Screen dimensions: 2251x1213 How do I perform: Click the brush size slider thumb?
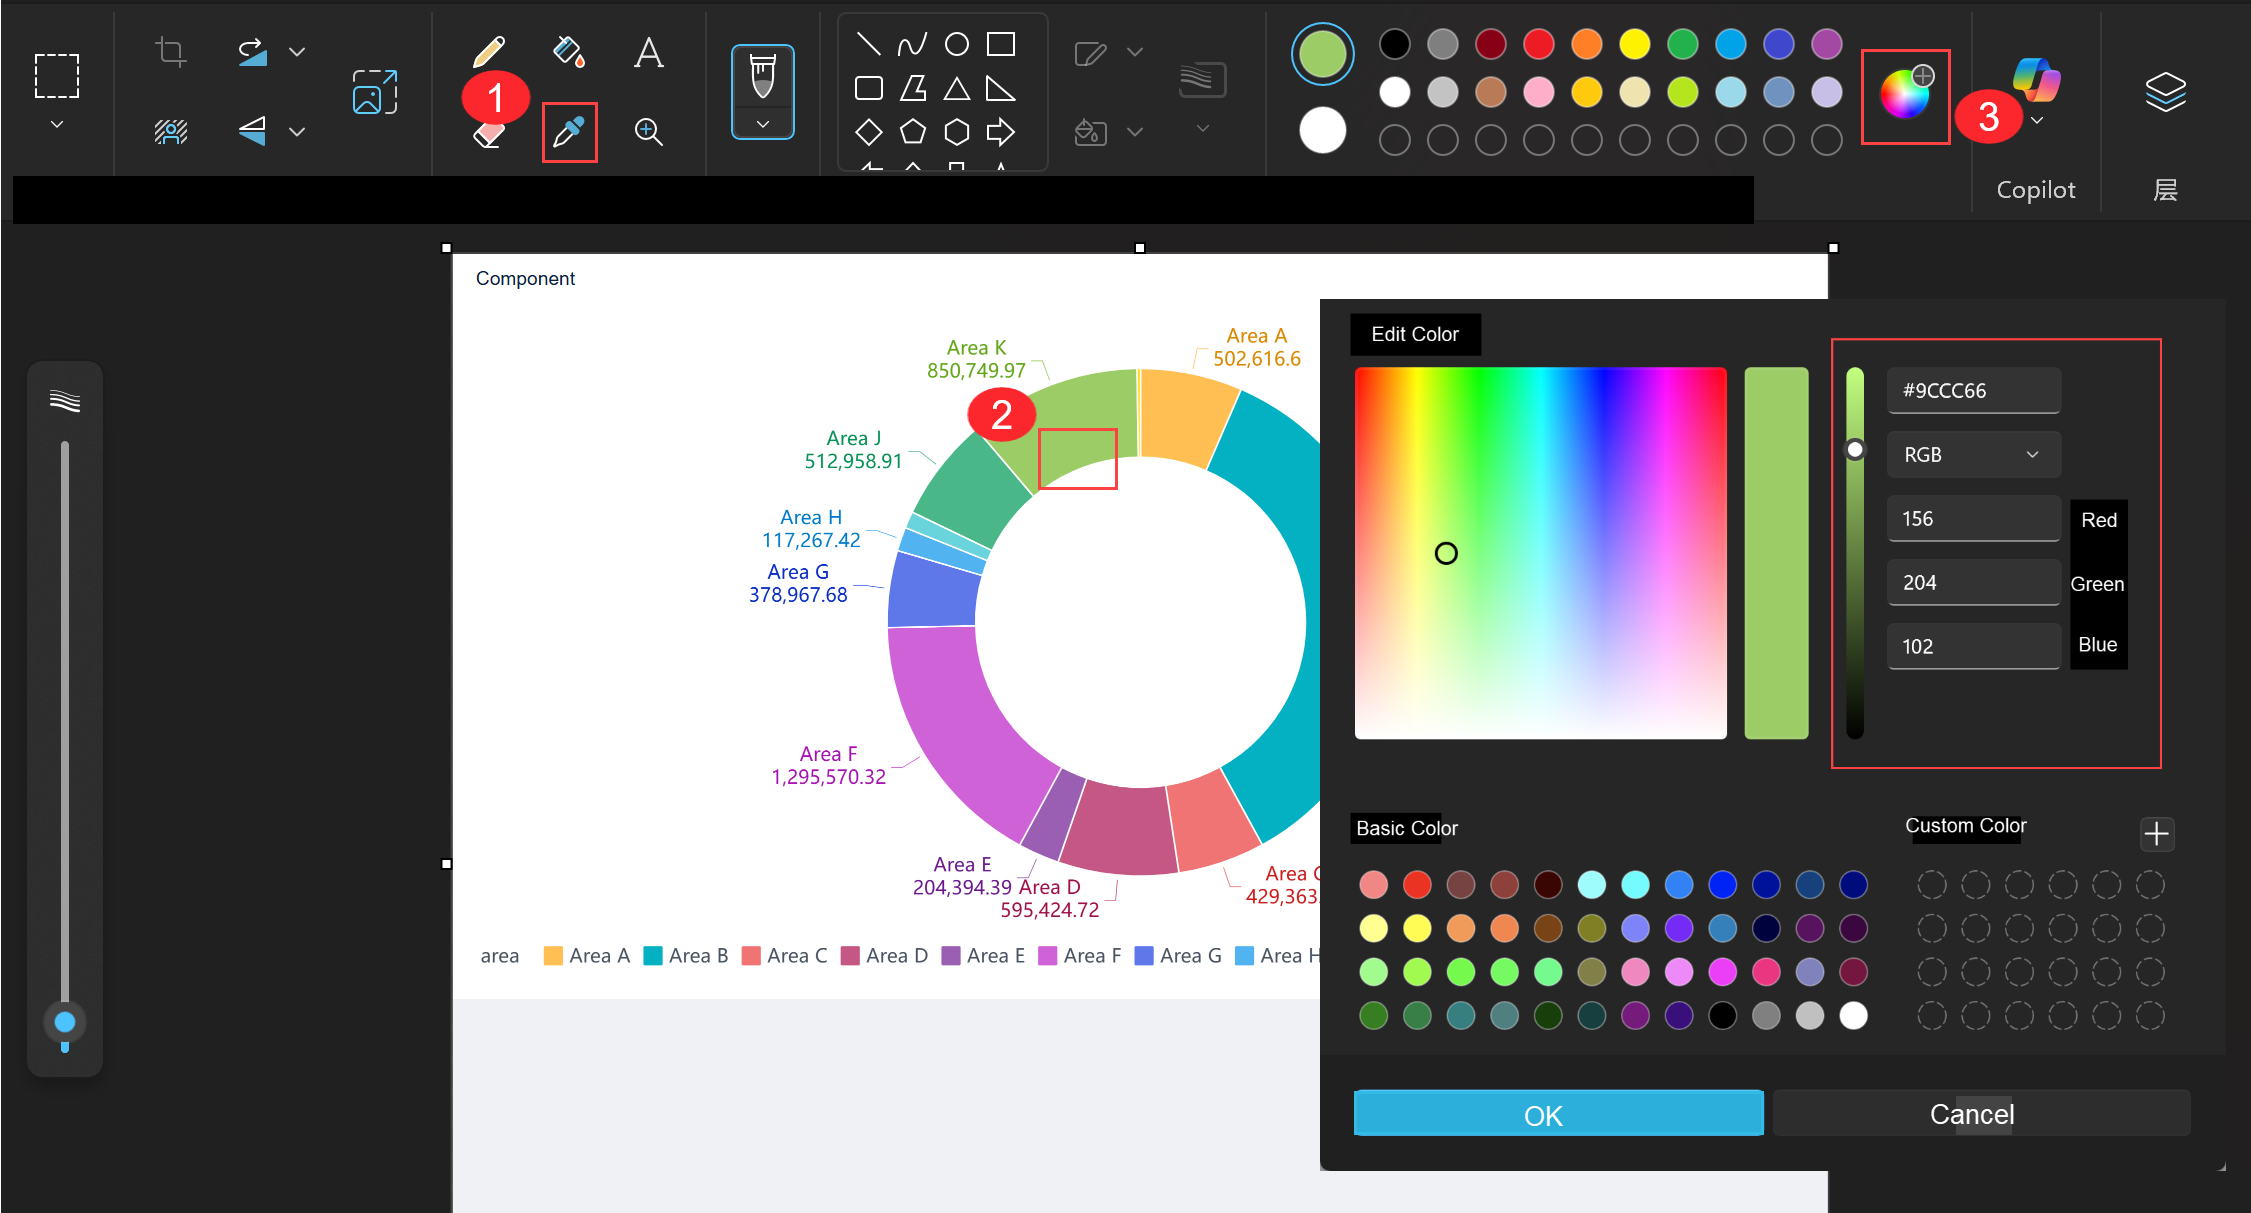[65, 1022]
